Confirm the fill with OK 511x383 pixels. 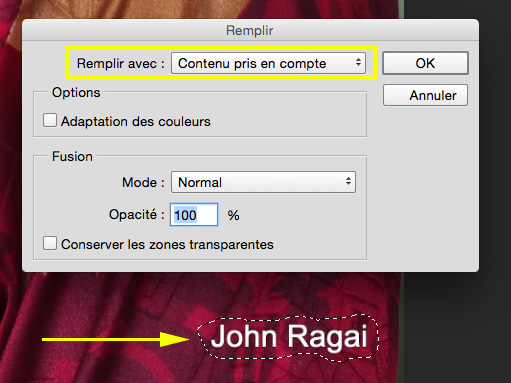tap(425, 63)
